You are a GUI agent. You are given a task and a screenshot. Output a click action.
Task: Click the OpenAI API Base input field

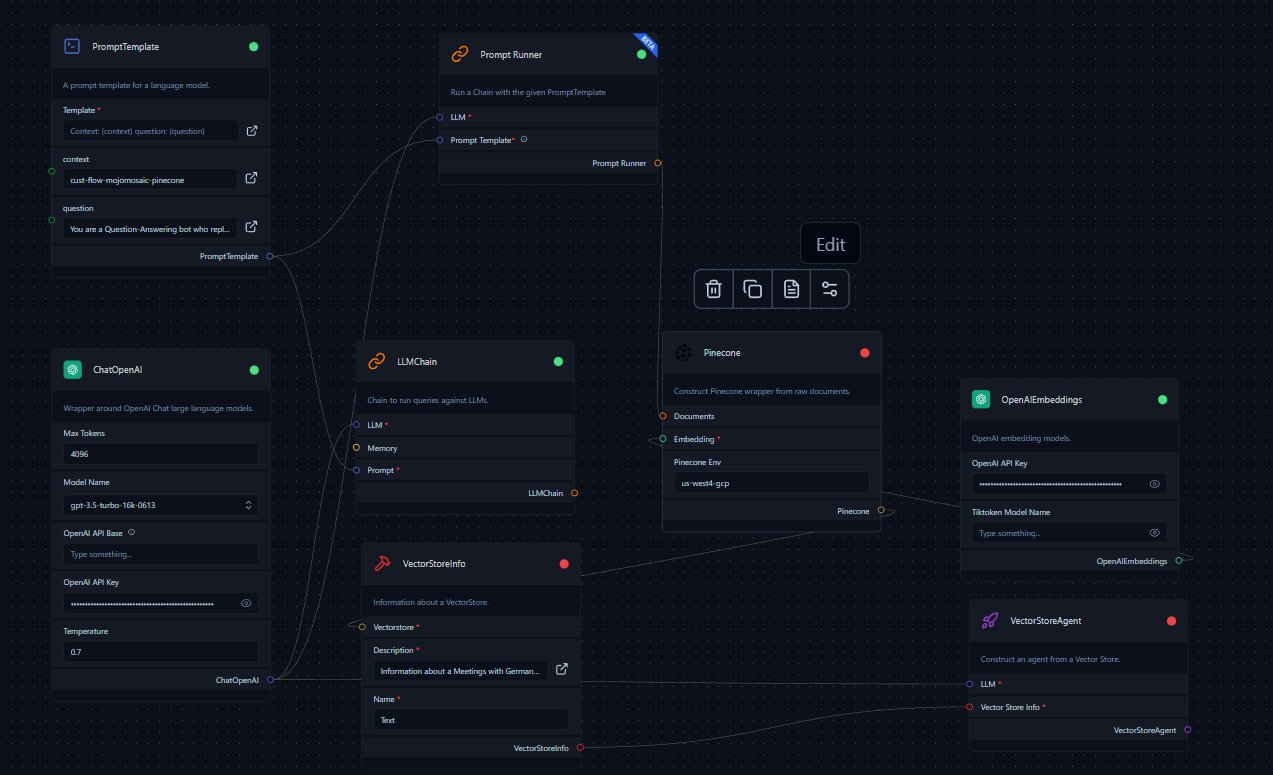160,554
